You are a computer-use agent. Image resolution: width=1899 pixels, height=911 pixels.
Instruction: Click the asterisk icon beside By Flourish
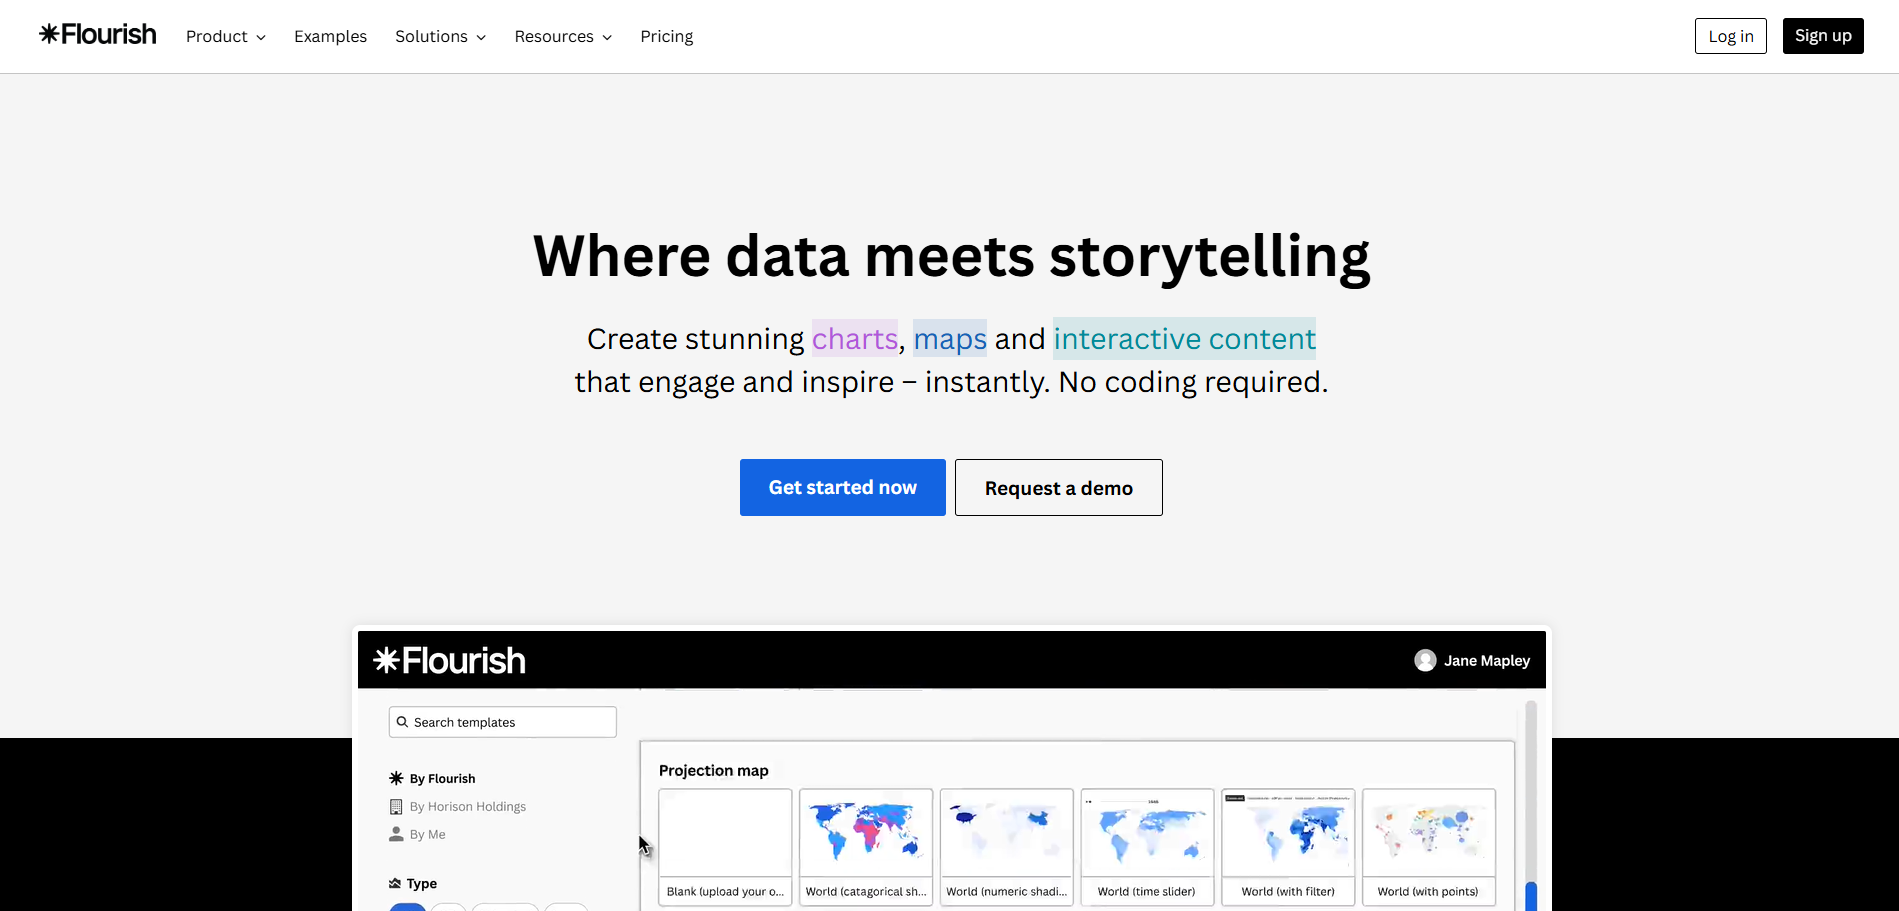tap(396, 778)
